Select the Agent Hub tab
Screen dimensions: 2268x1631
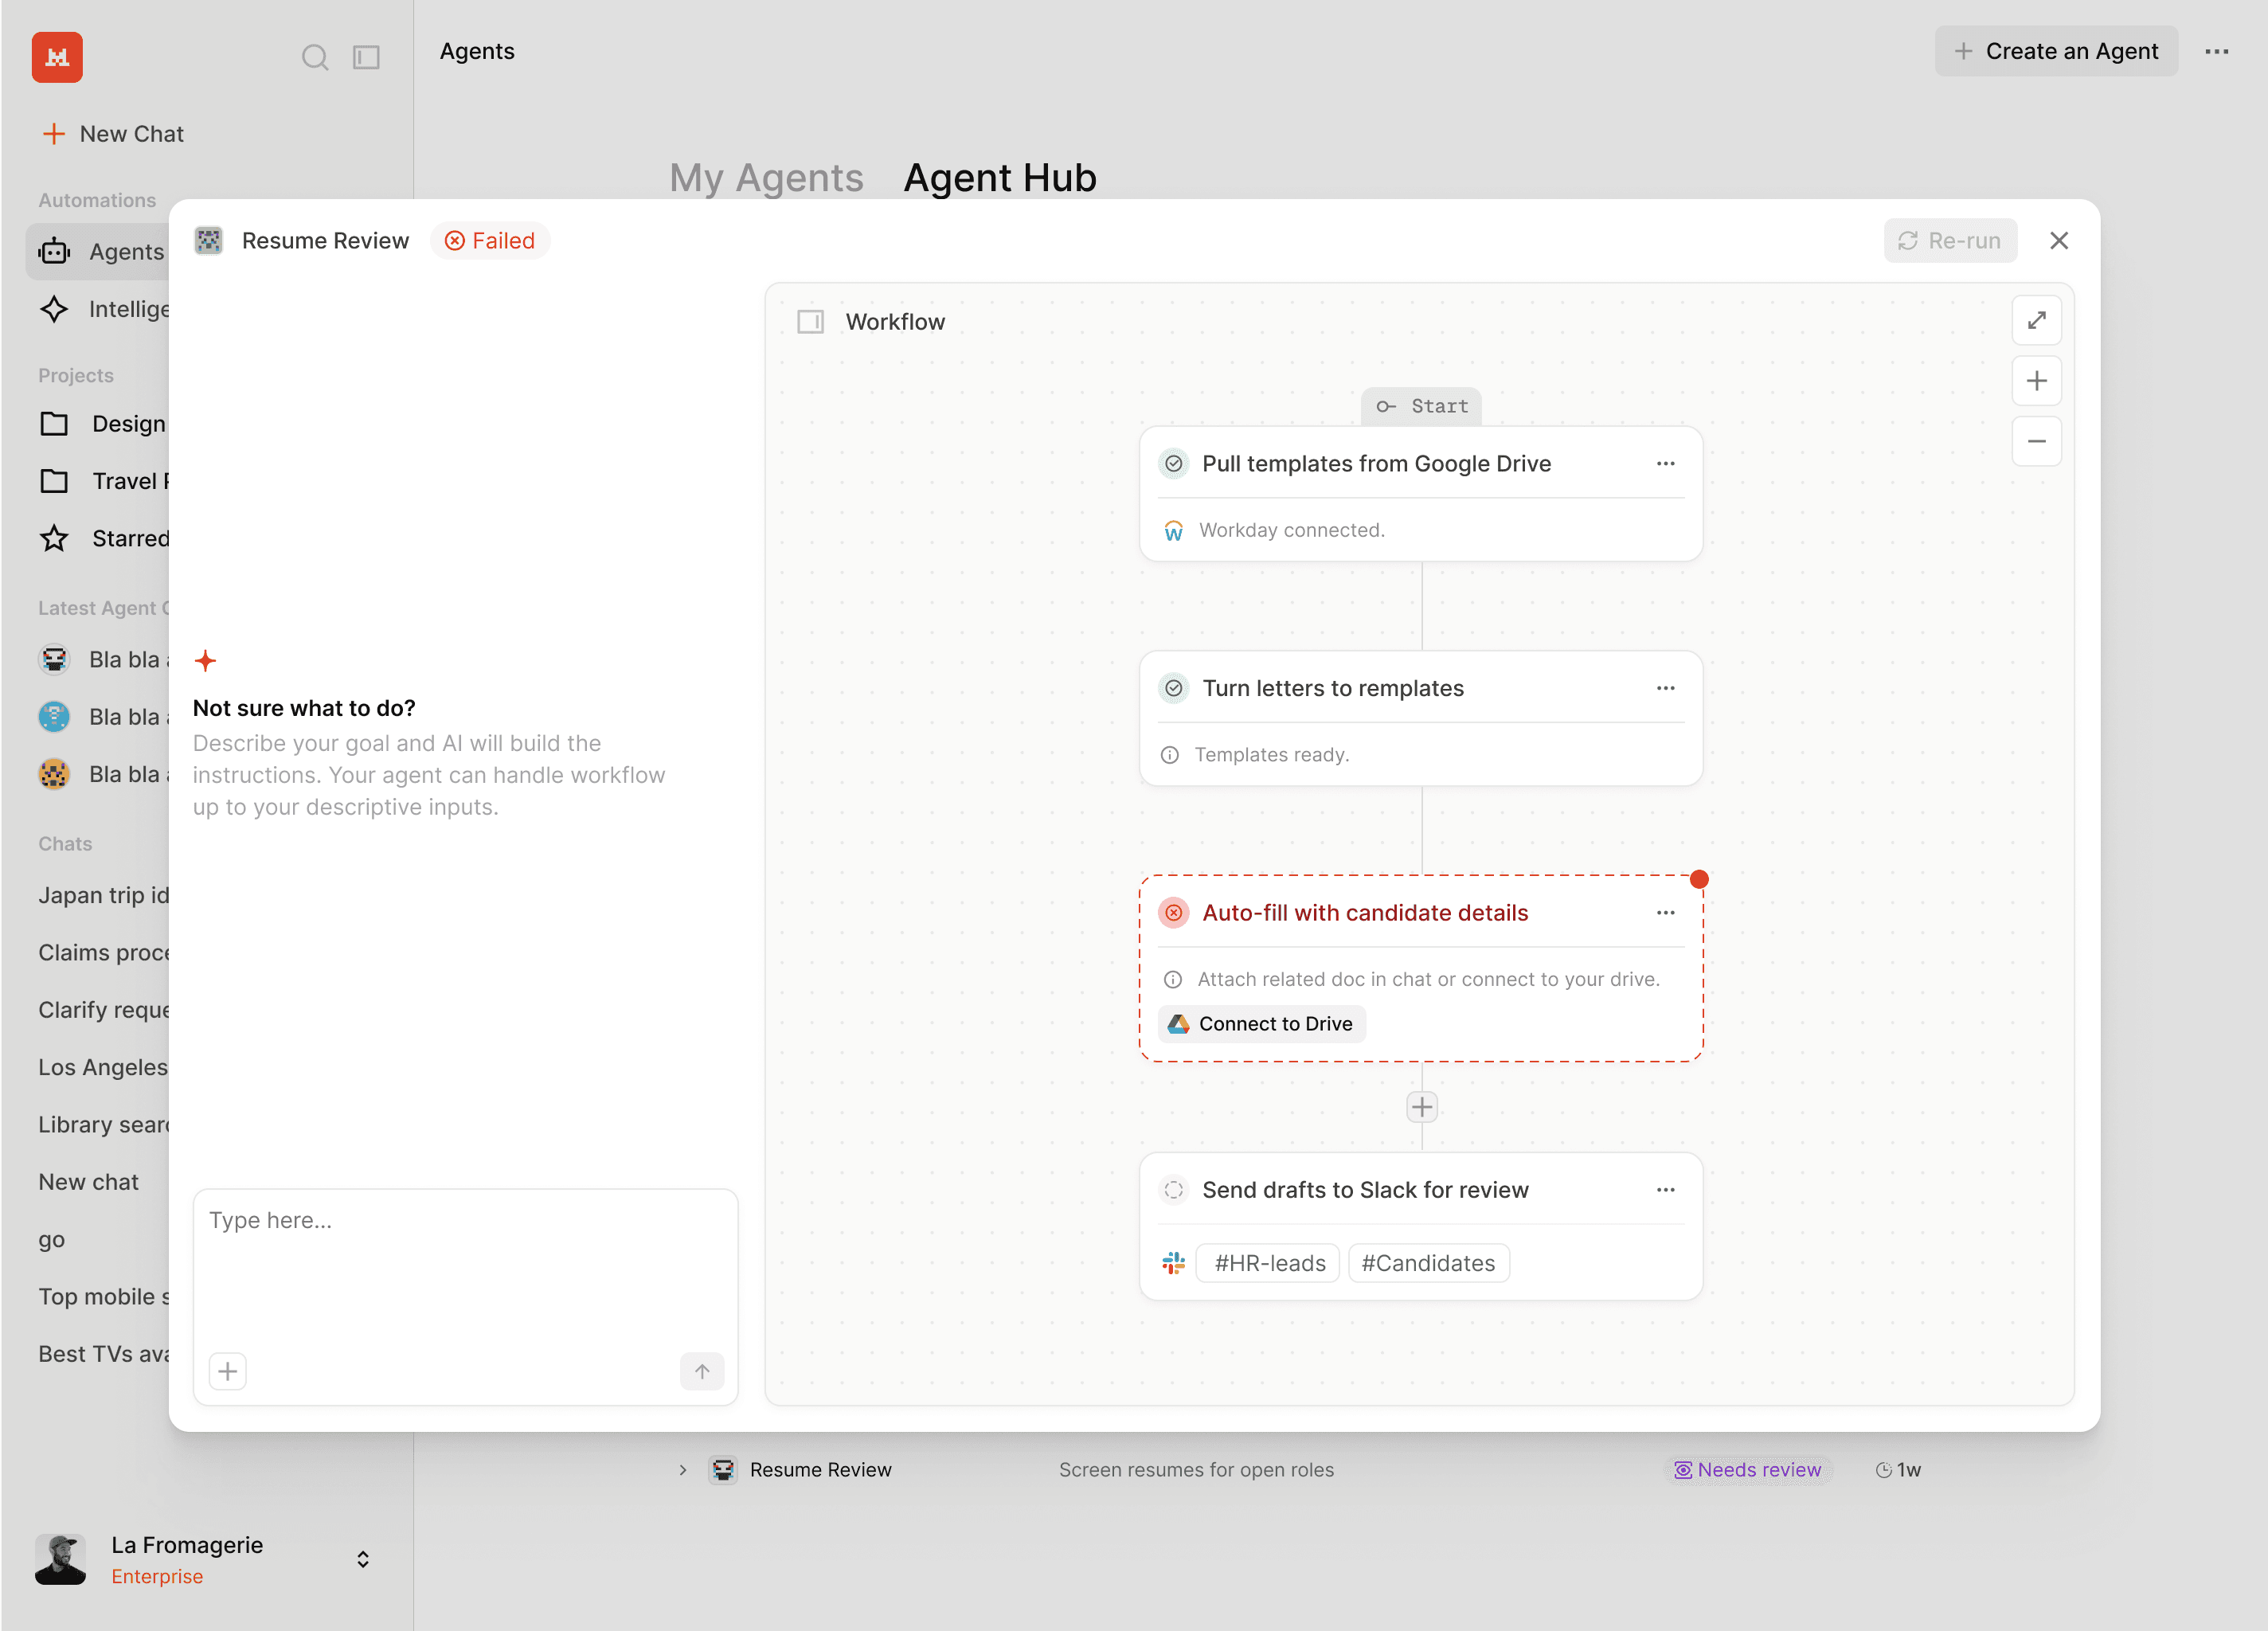999,178
